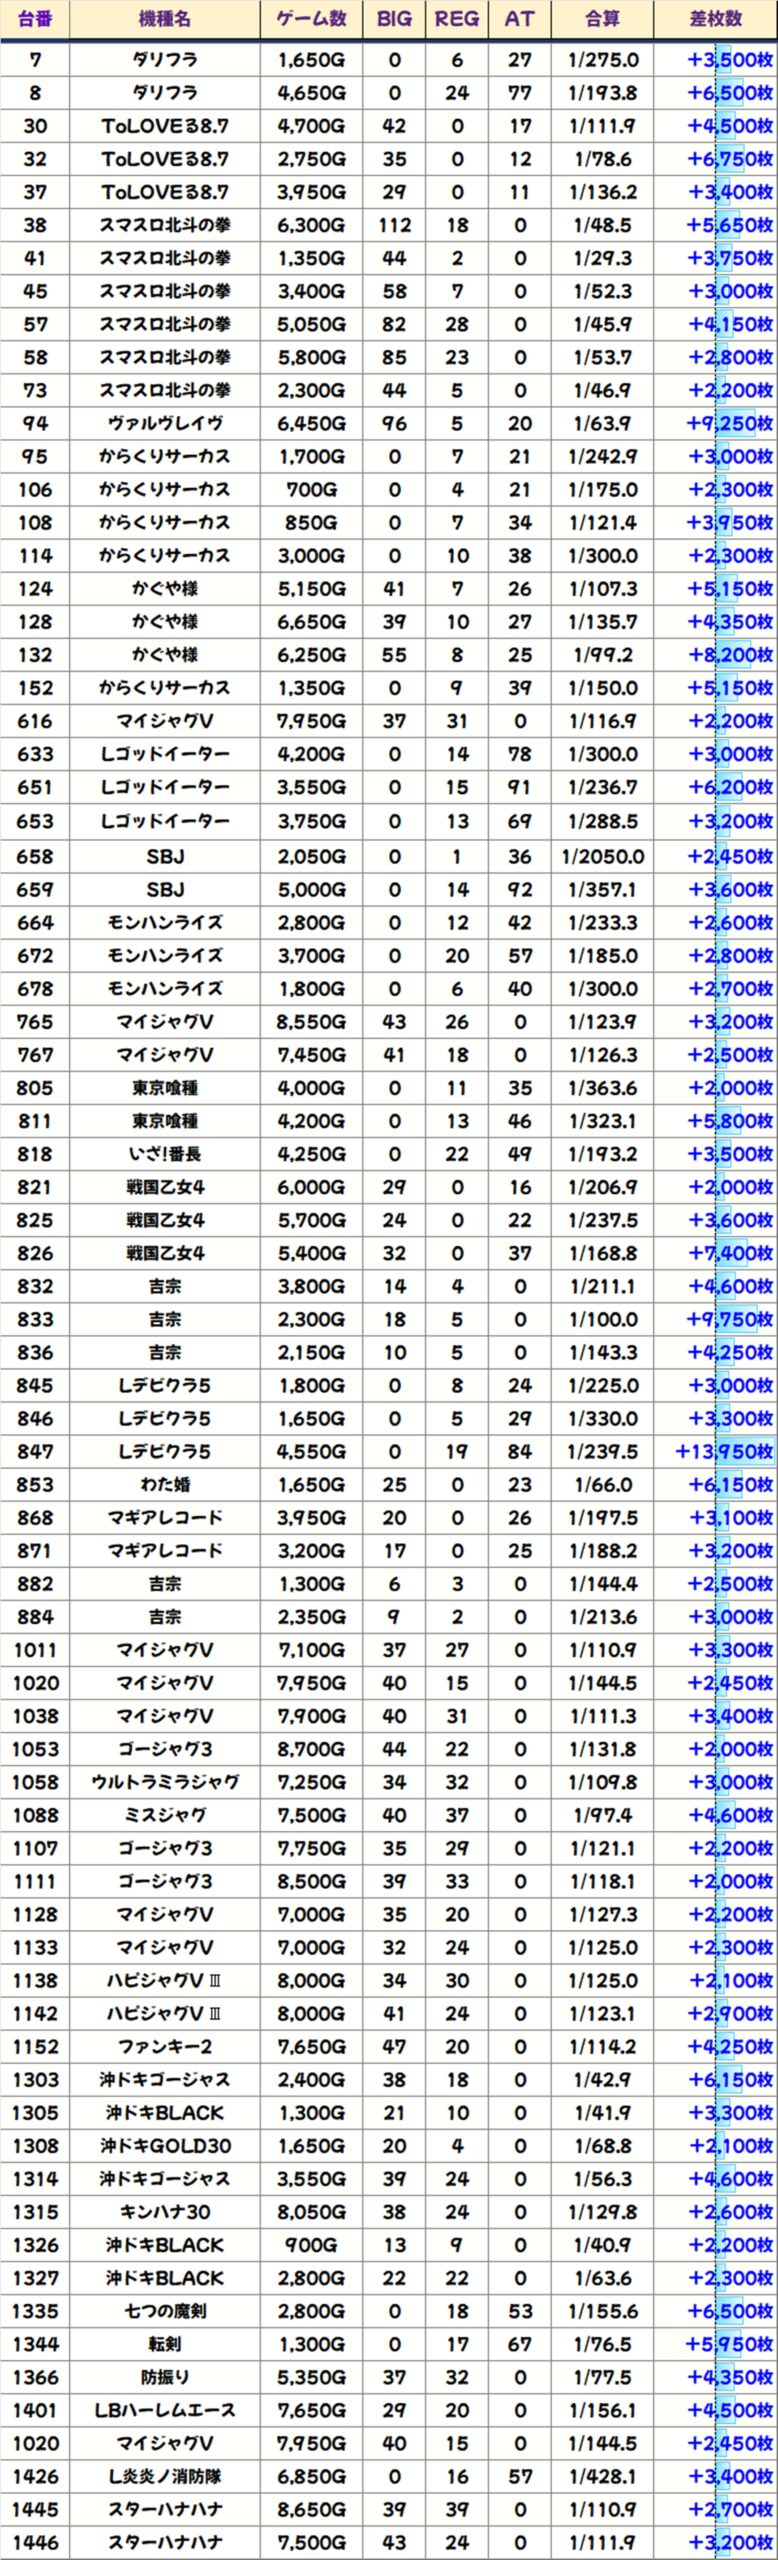Click the L炎炎ノ消防隊 machine name
Image resolution: width=778 pixels, height=2560 pixels.
pyautogui.click(x=165, y=2476)
